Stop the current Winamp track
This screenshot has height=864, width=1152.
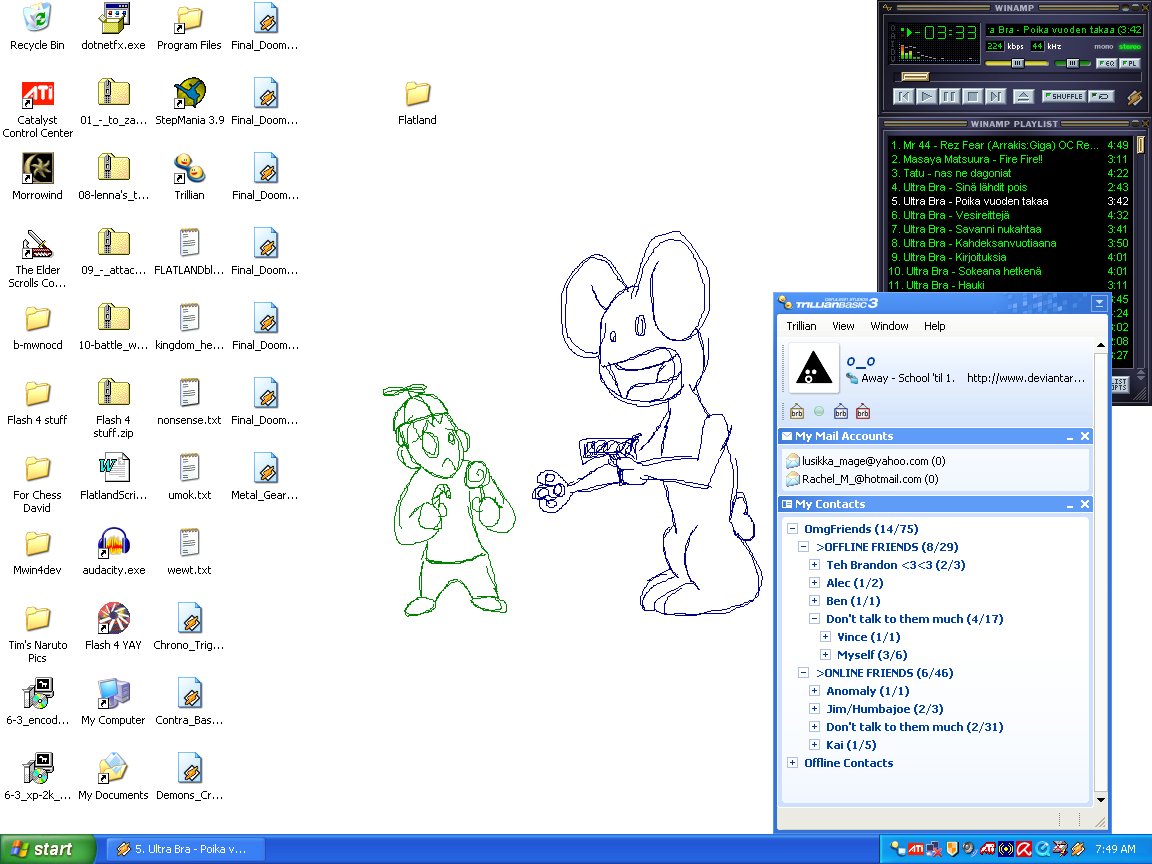[972, 96]
